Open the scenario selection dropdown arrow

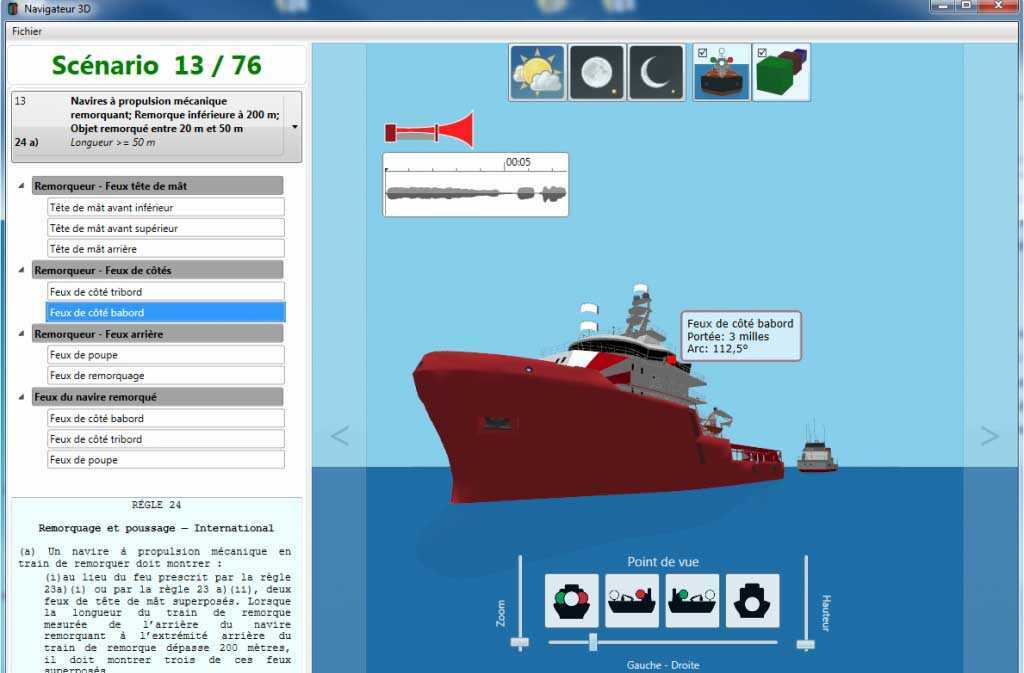(x=294, y=127)
